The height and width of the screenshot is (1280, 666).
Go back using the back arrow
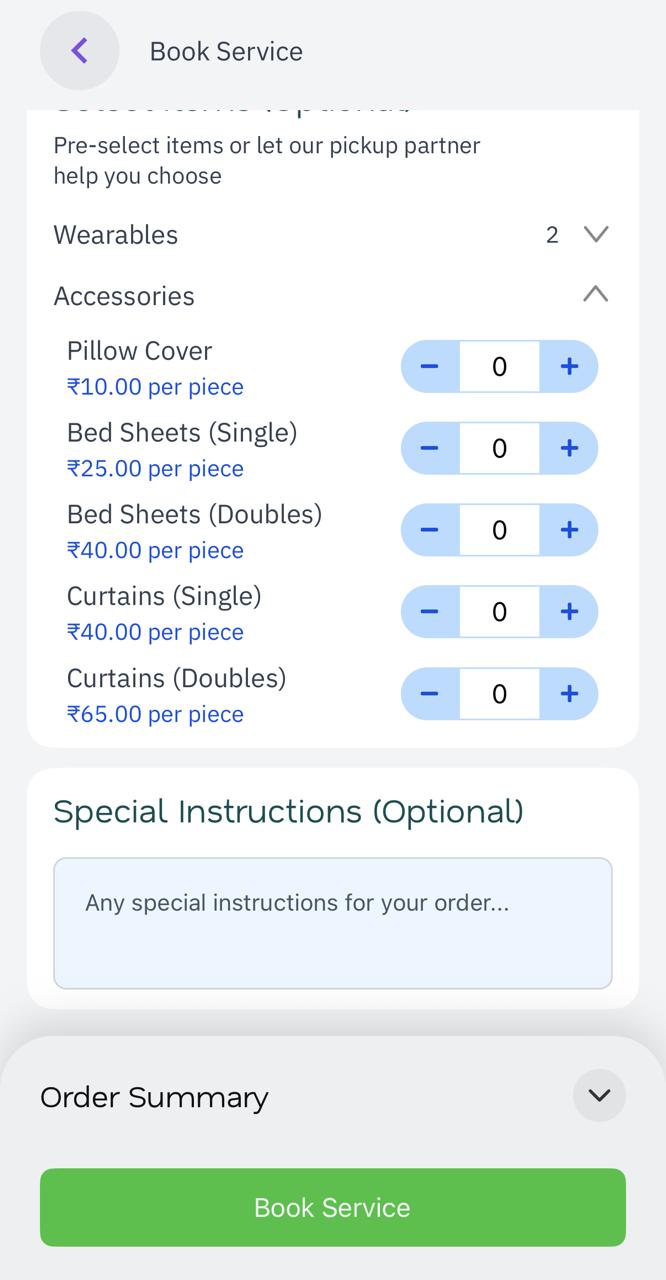(79, 50)
